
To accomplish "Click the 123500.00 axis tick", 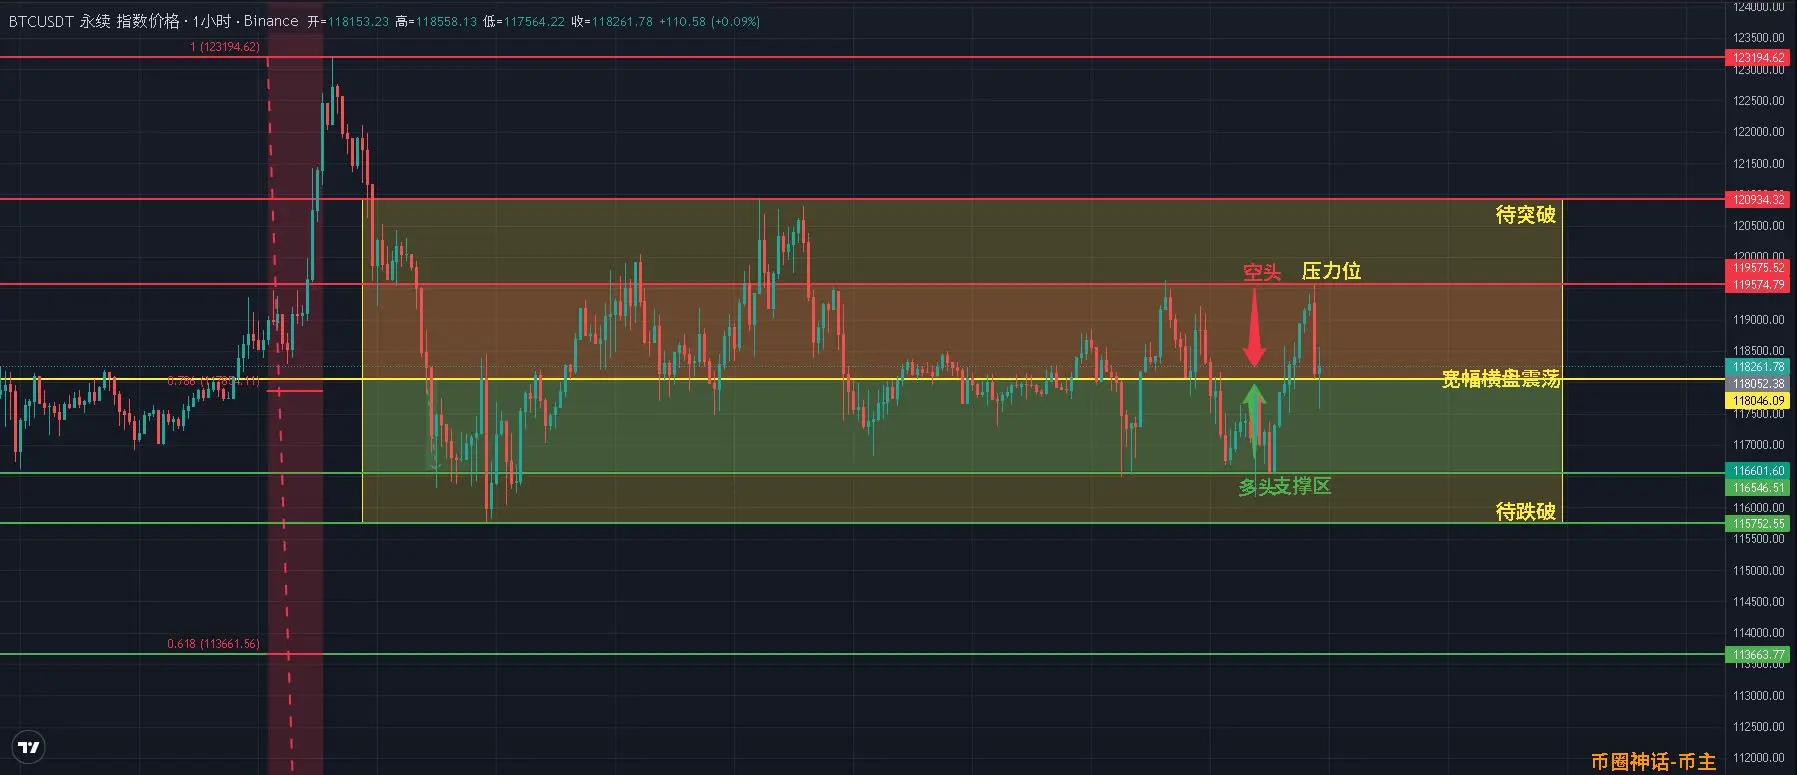I will pyautogui.click(x=1759, y=38).
